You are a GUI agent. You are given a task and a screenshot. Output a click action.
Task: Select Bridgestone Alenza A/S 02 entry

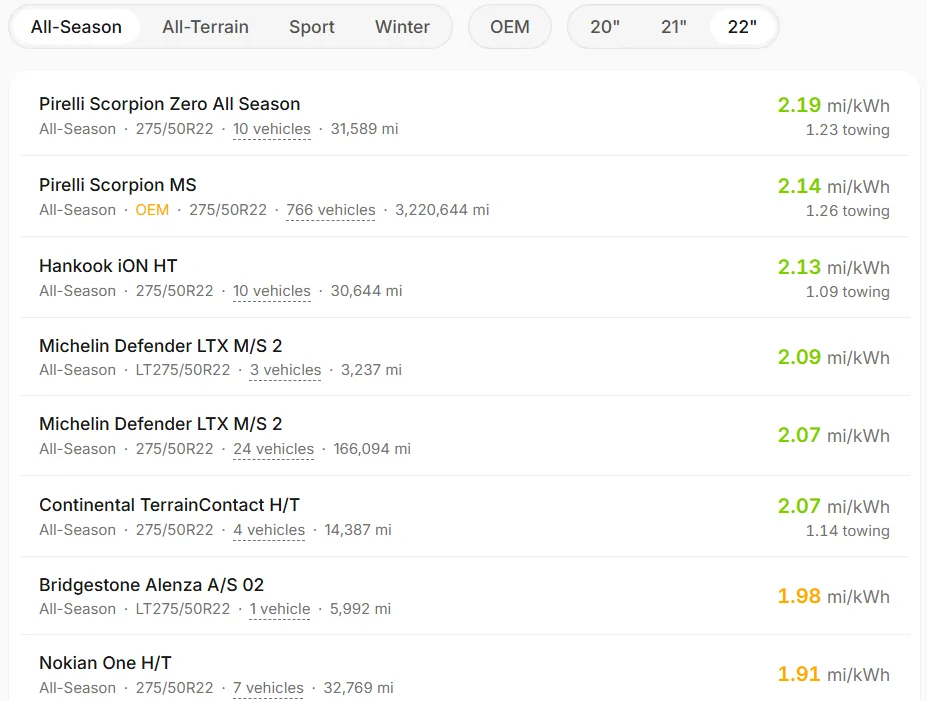tap(464, 596)
